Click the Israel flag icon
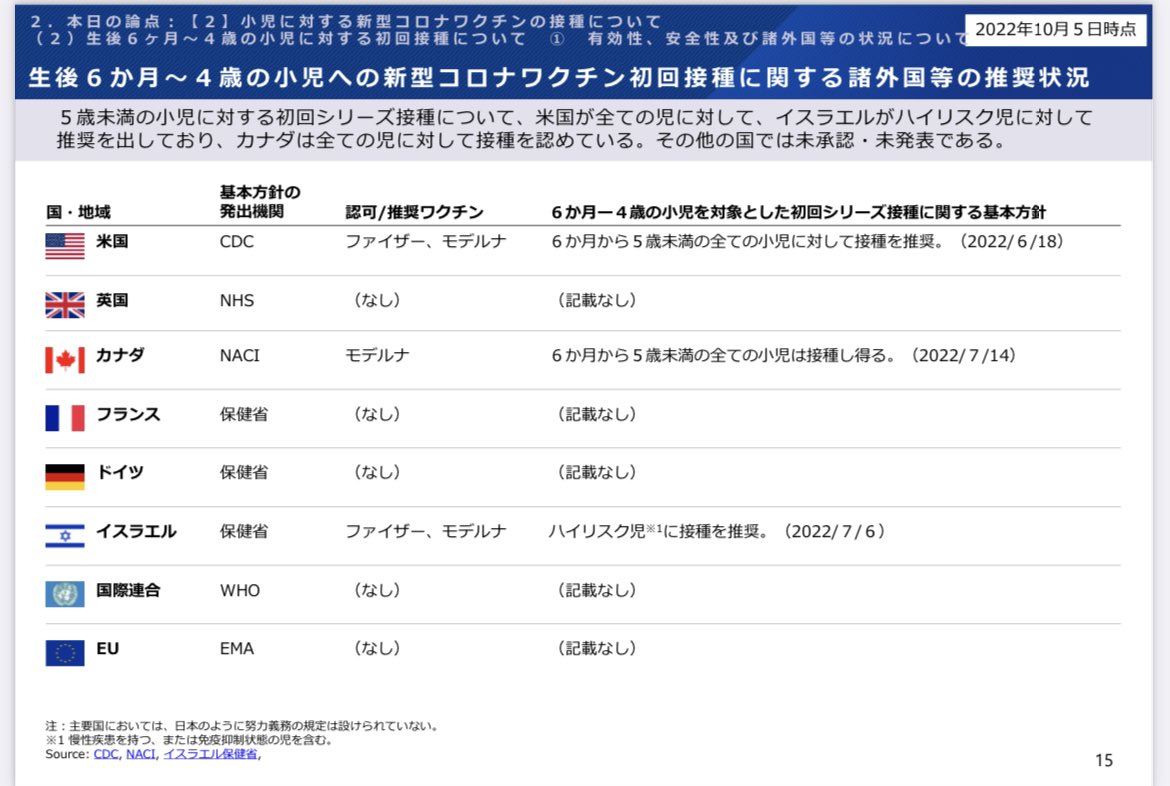1170x786 pixels. 65,536
